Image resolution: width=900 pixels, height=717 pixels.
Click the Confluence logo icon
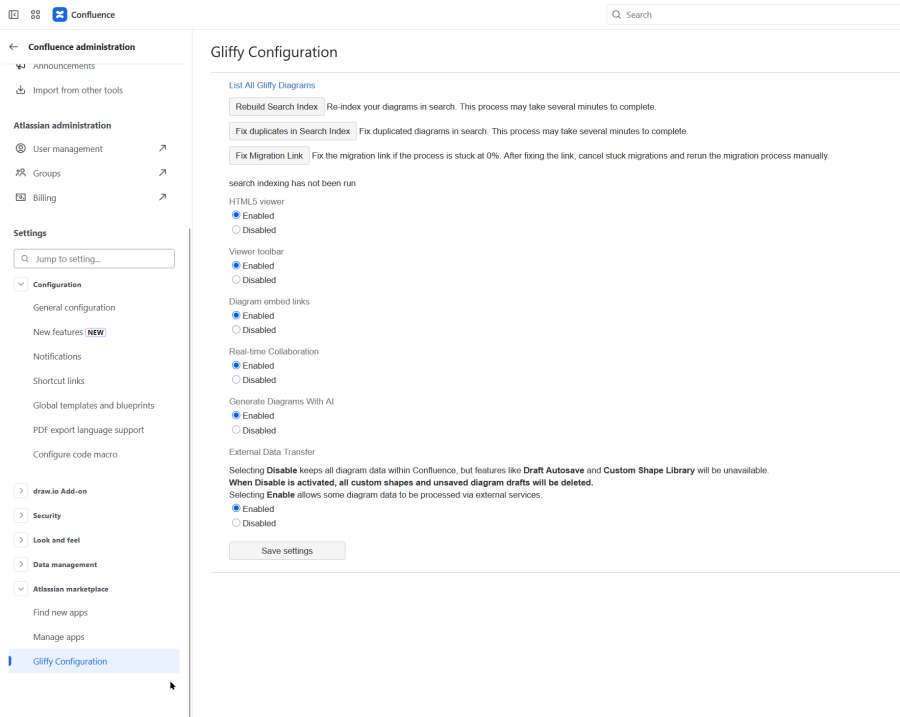tap(60, 15)
